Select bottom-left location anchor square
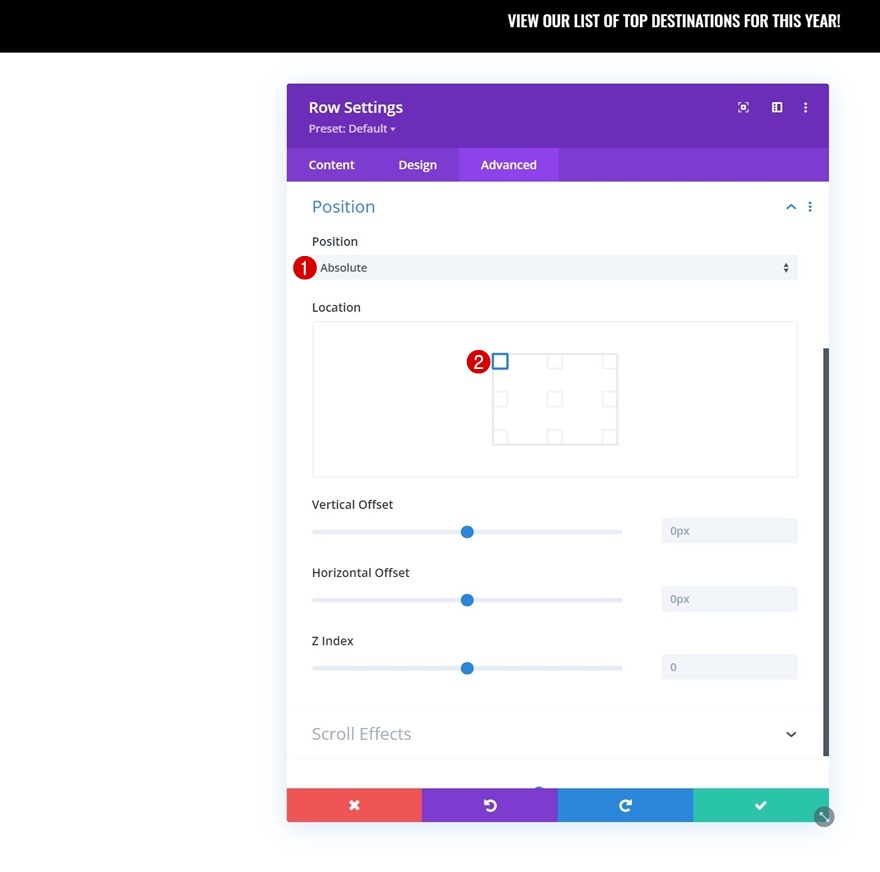The image size is (880, 872). tap(500, 437)
